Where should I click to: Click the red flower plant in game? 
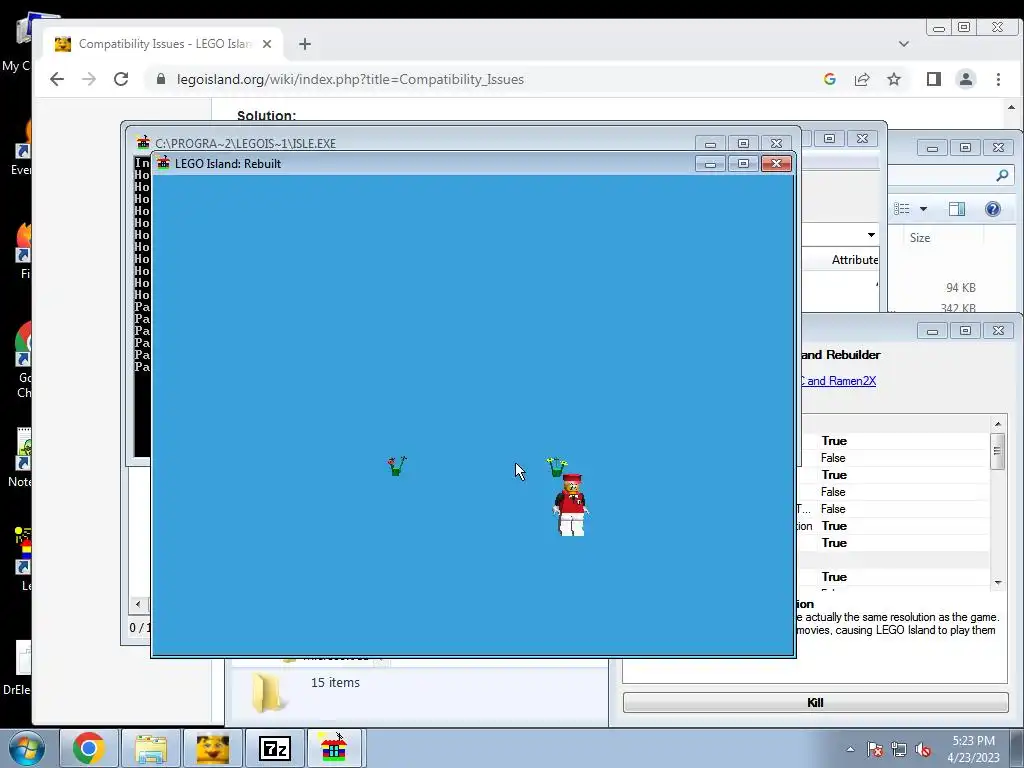coord(396,466)
